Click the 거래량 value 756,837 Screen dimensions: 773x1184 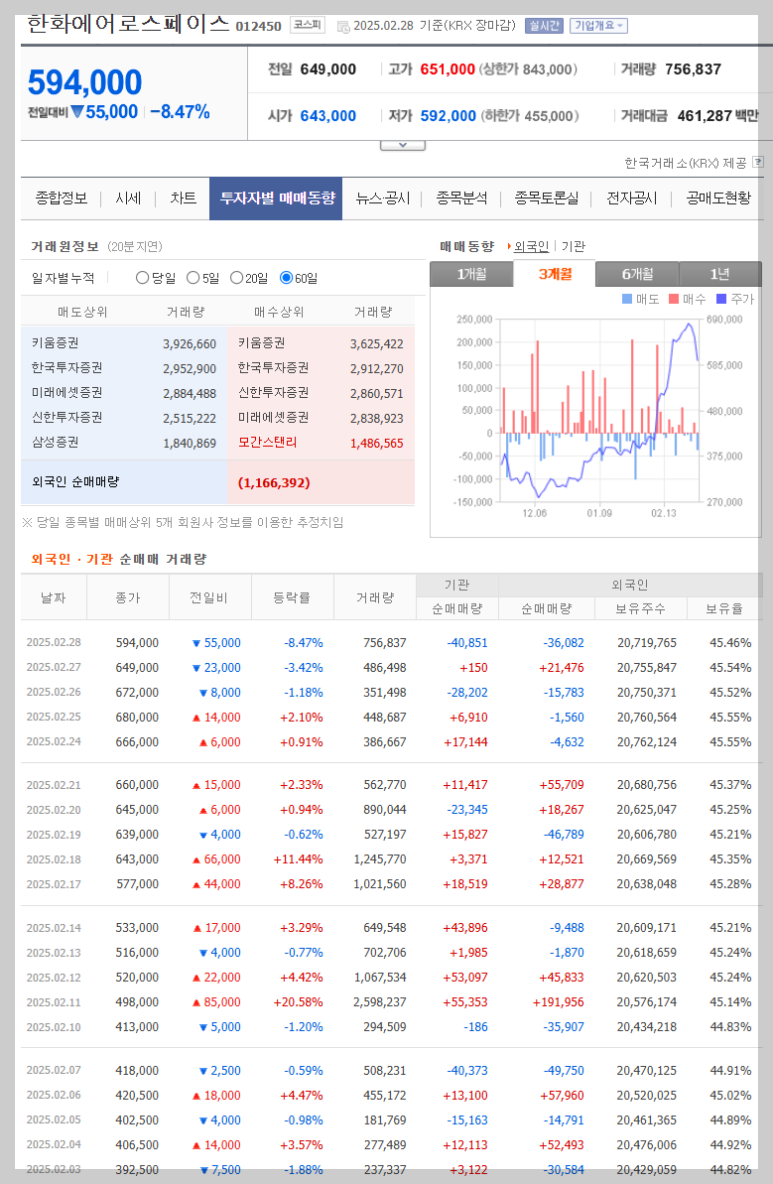pos(693,69)
